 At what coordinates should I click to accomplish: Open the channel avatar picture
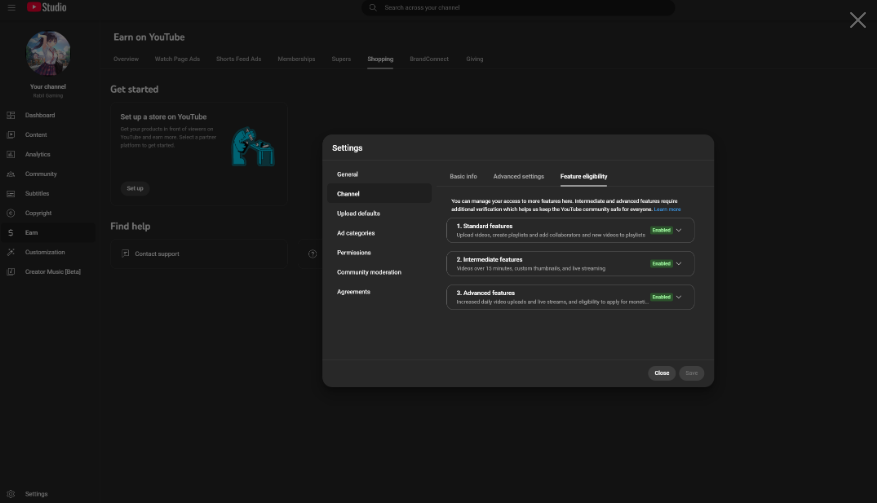(48, 53)
